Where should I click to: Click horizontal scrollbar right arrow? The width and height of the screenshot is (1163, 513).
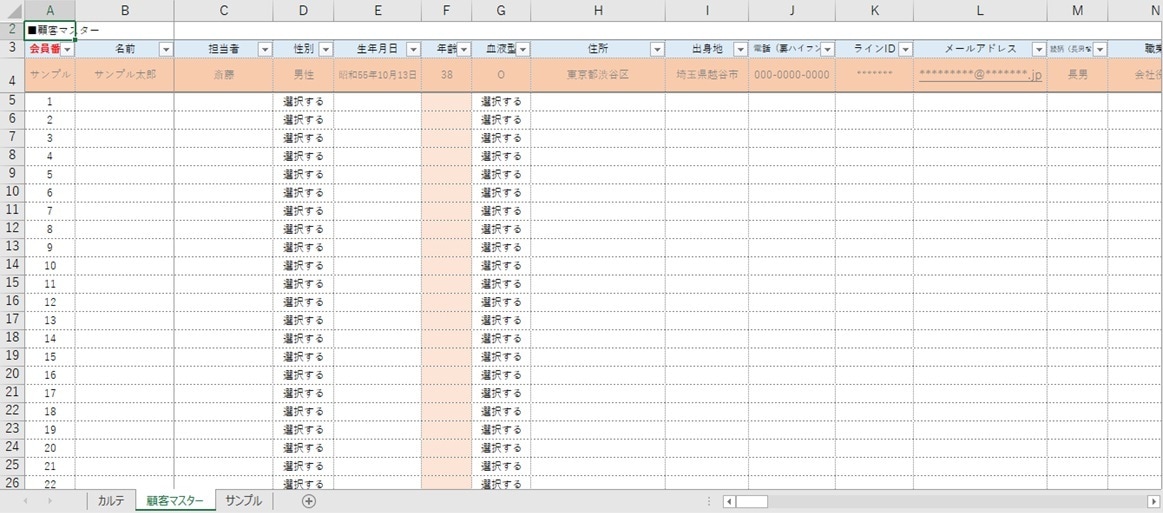coord(1152,501)
